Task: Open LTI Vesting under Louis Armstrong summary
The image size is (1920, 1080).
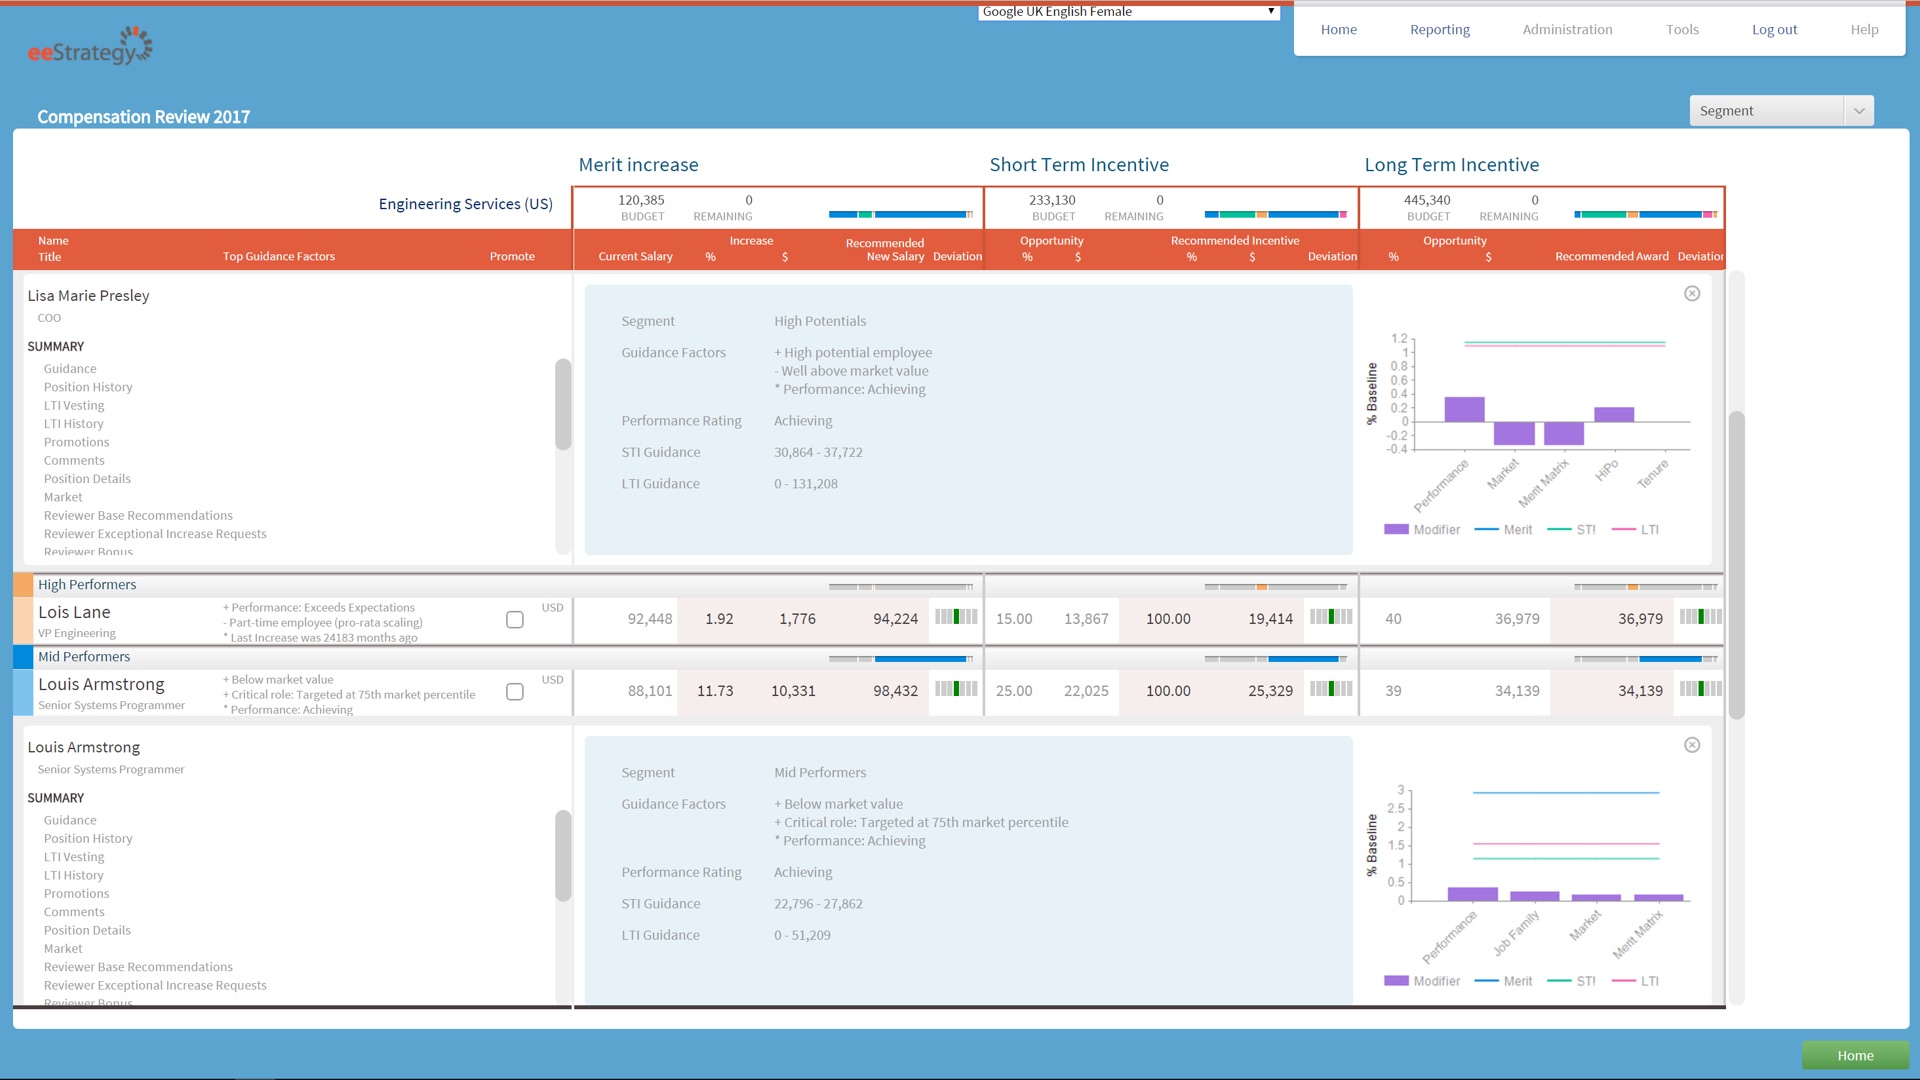Action: point(74,857)
